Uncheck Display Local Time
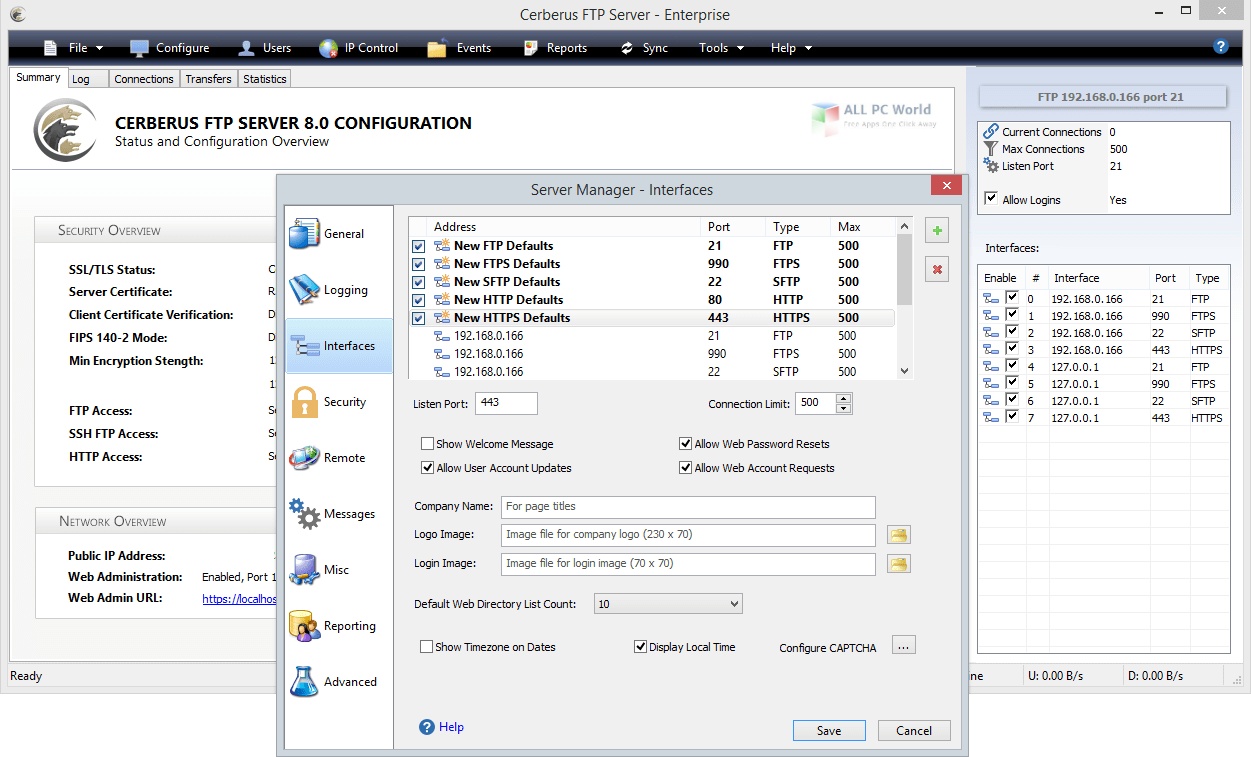This screenshot has width=1251, height=757. click(640, 647)
